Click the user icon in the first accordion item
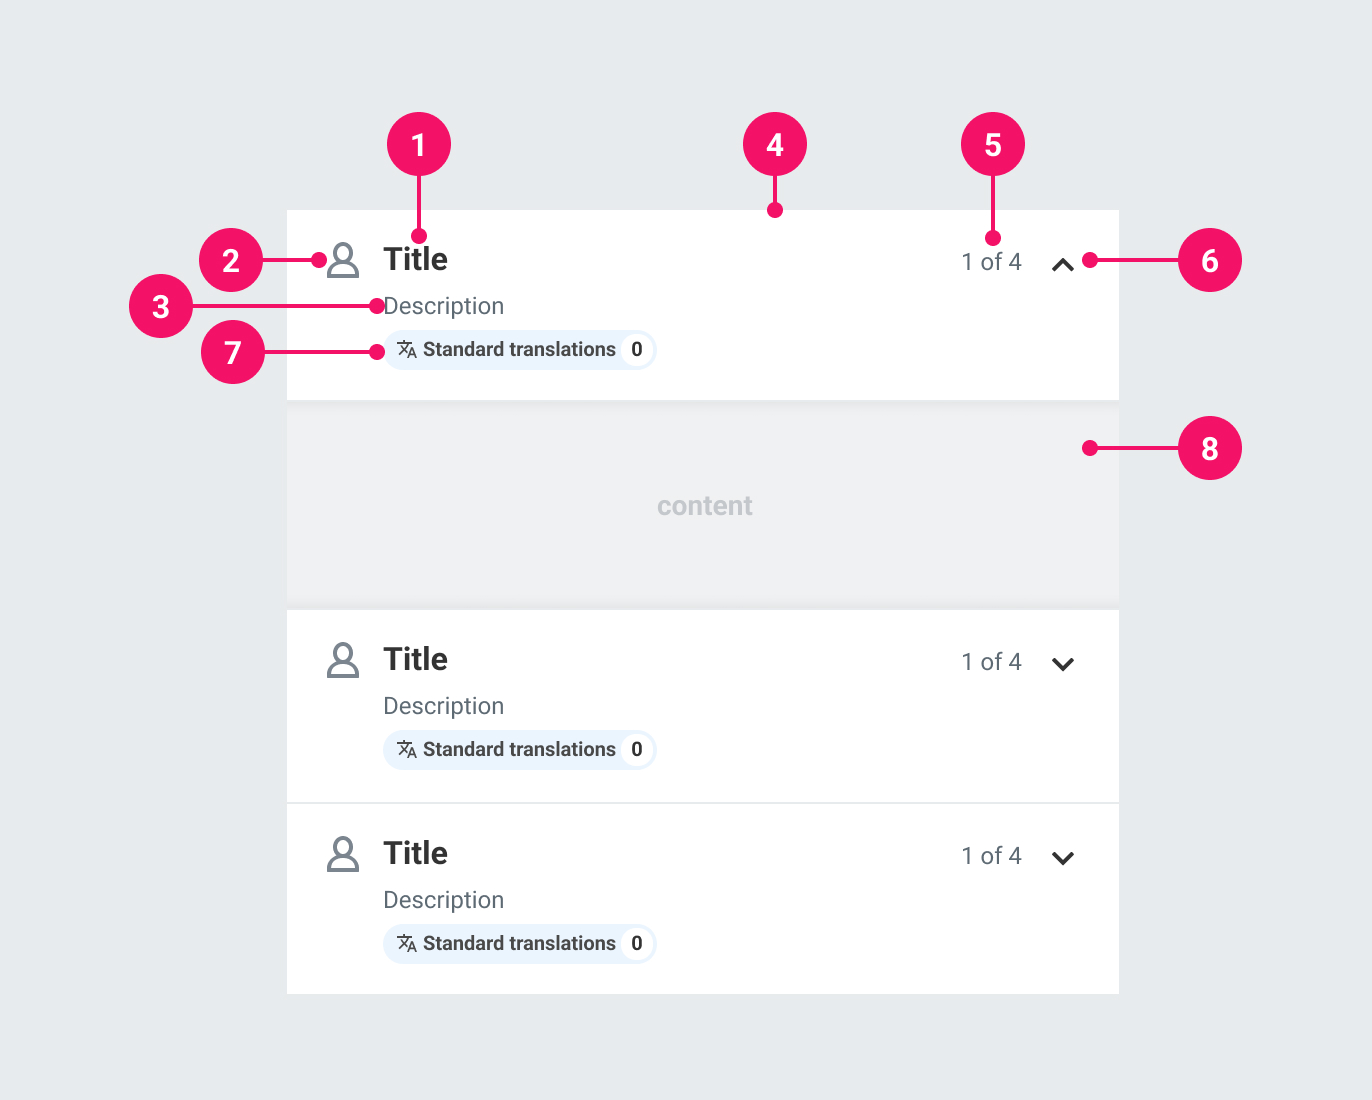 [343, 260]
